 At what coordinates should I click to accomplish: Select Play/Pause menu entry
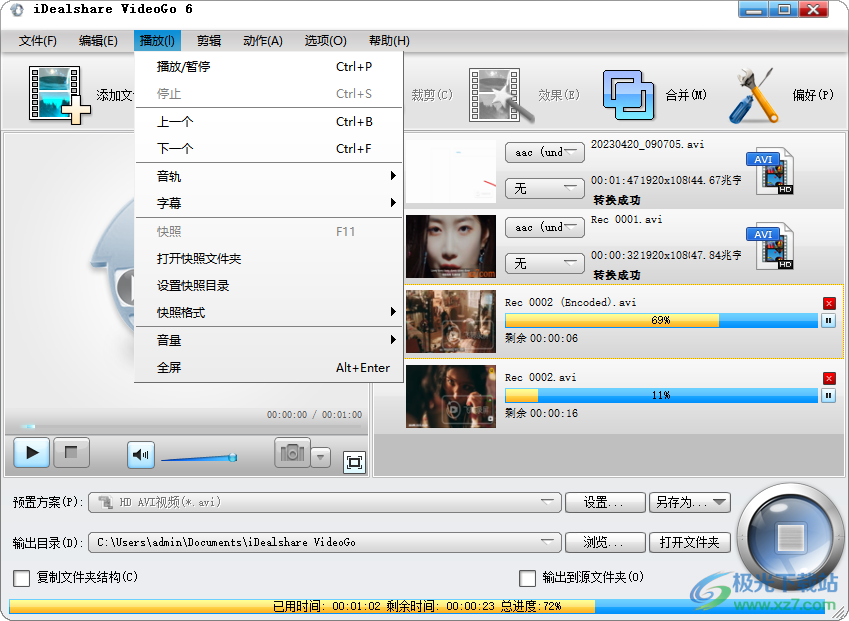(269, 67)
